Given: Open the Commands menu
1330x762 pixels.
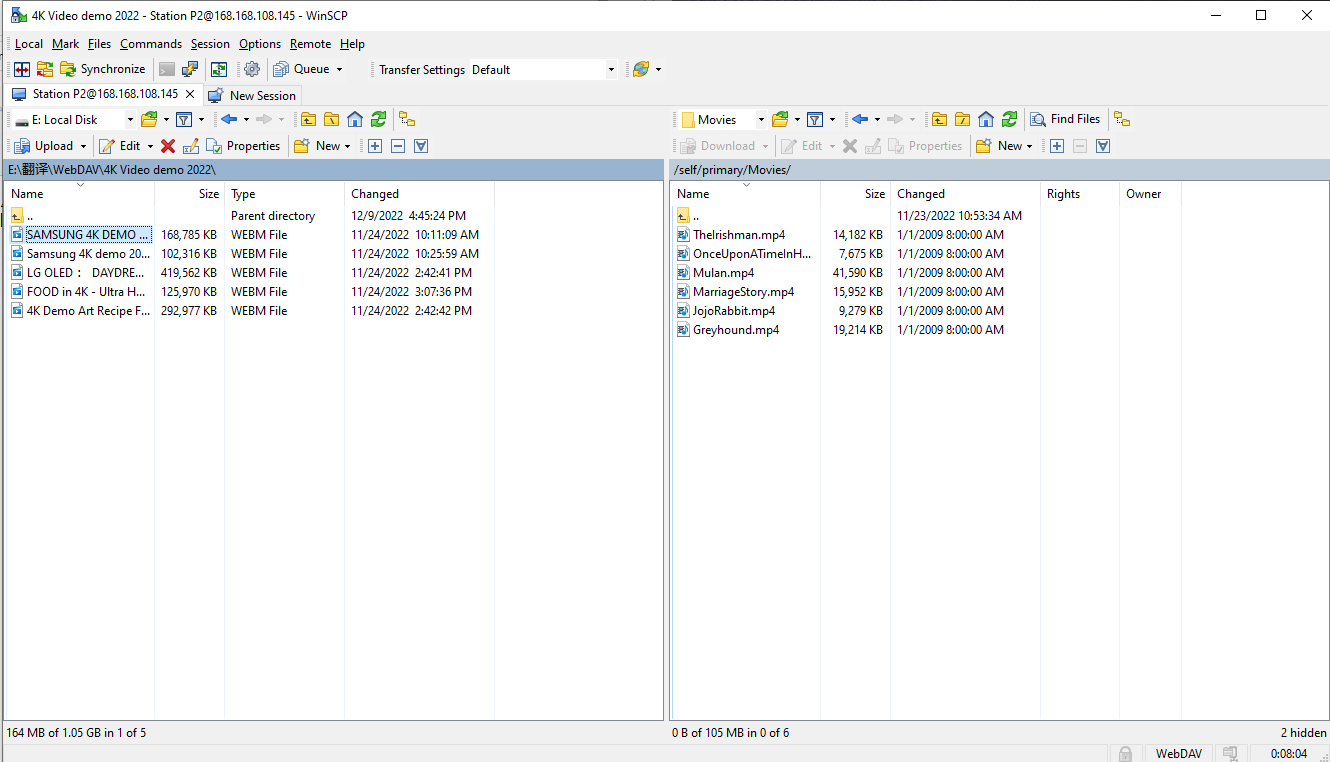Looking at the screenshot, I should [151, 44].
